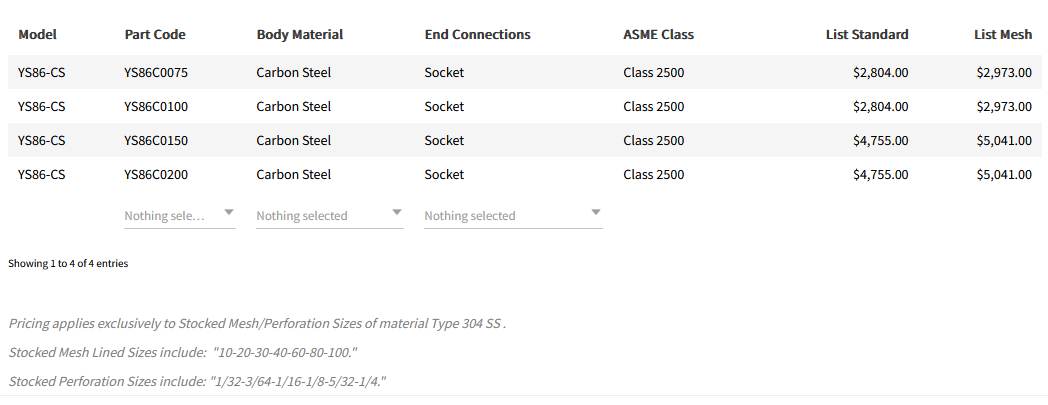Click the Body Material dropdown arrow
Screen dimensions: 1048x405
click(397, 212)
